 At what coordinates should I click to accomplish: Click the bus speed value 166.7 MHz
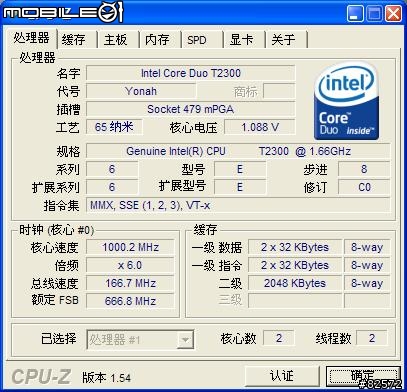point(130,283)
